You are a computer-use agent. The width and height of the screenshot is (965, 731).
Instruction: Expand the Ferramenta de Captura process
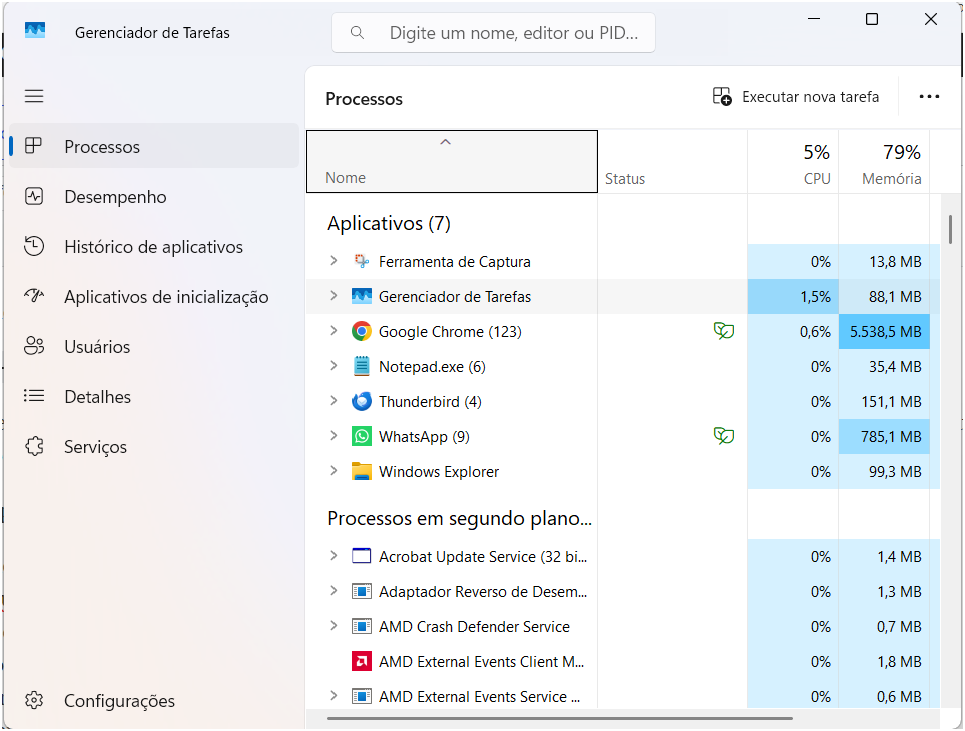(x=334, y=261)
